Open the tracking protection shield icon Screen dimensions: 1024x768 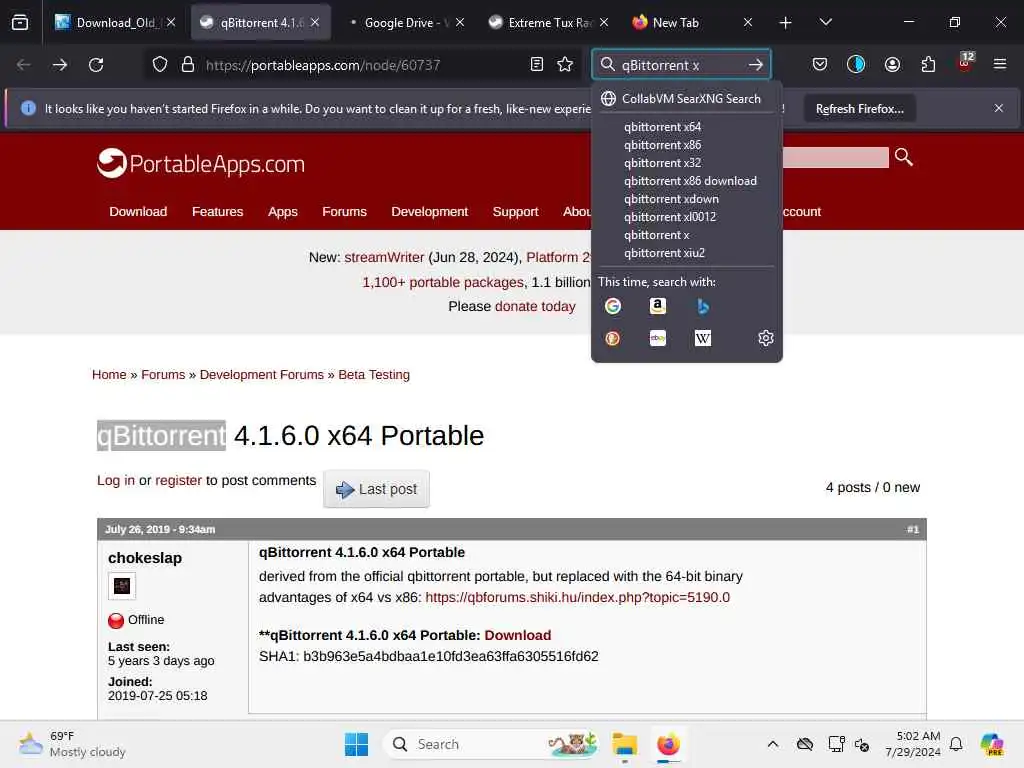pyautogui.click(x=160, y=65)
